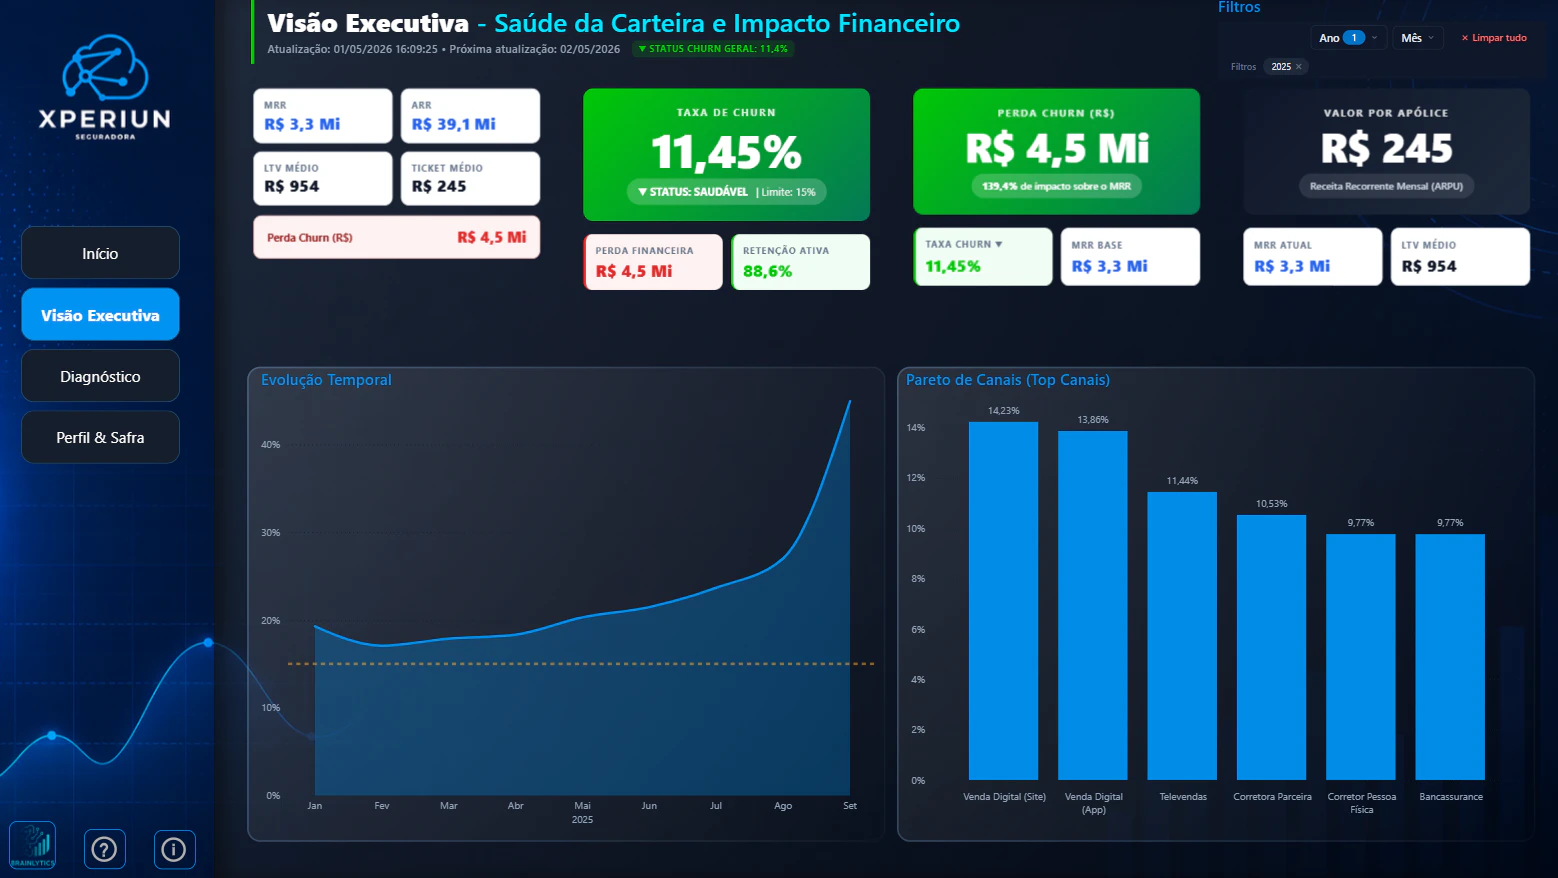Open the Diagnóstico page
Viewport: 1558px width, 878px height.
(x=100, y=376)
